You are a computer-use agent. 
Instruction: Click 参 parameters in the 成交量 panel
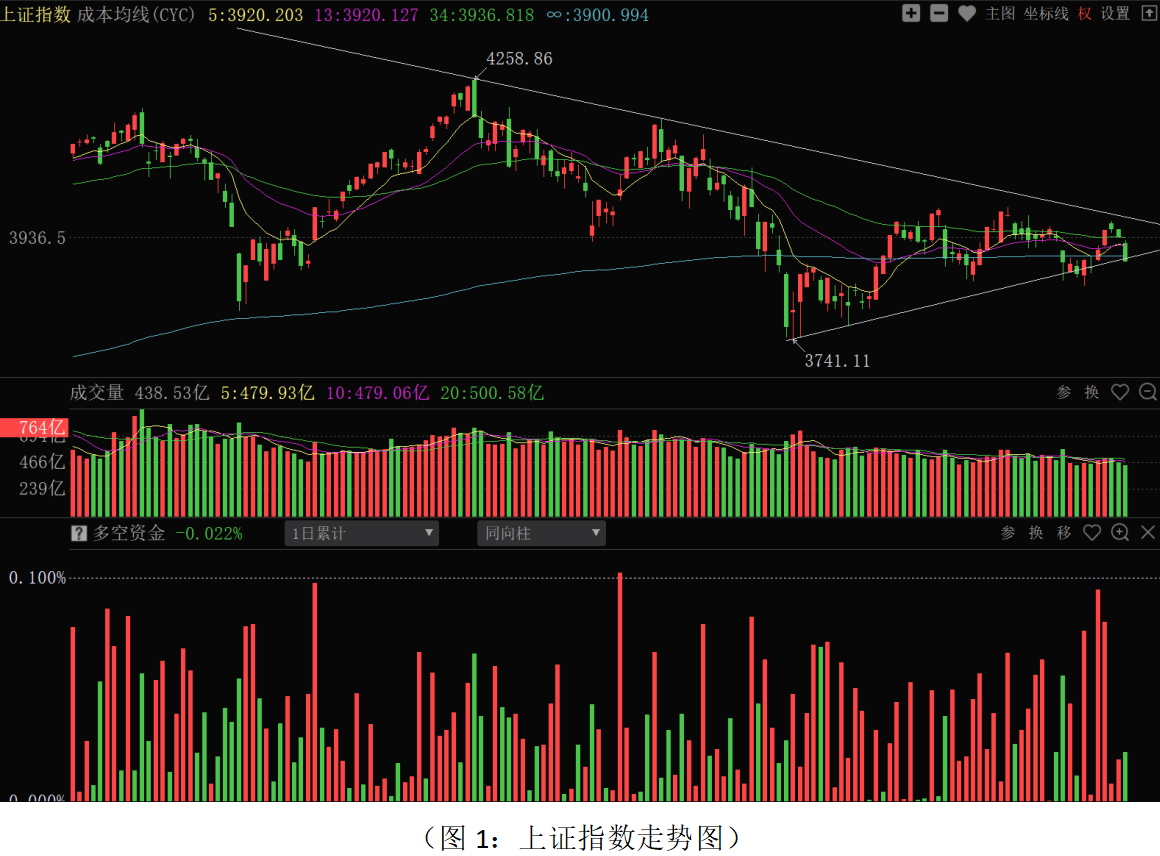pyautogui.click(x=1064, y=392)
